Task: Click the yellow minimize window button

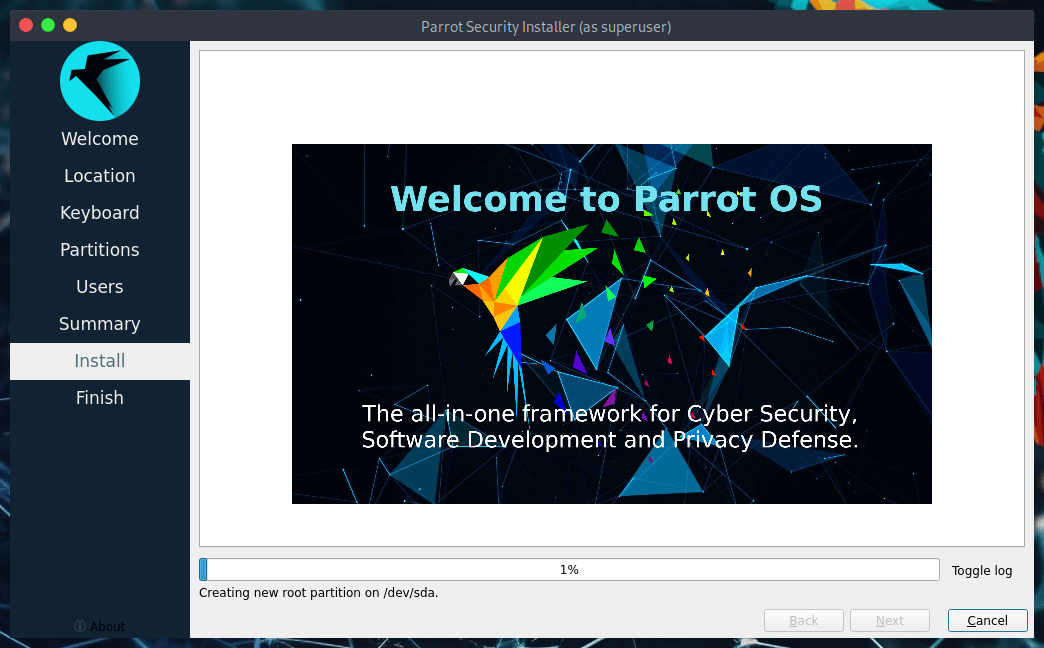Action: 69,25
